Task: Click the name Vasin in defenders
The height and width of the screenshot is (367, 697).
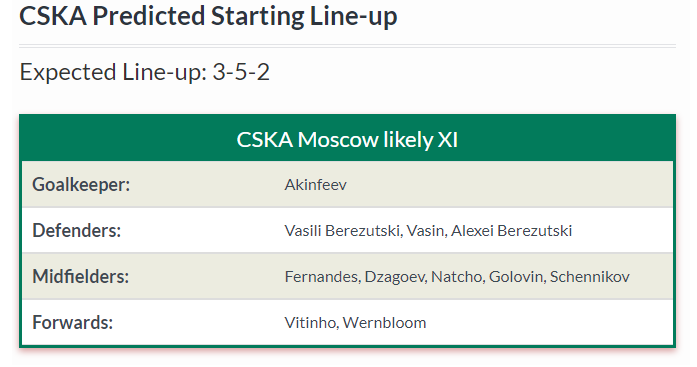Action: pos(425,231)
